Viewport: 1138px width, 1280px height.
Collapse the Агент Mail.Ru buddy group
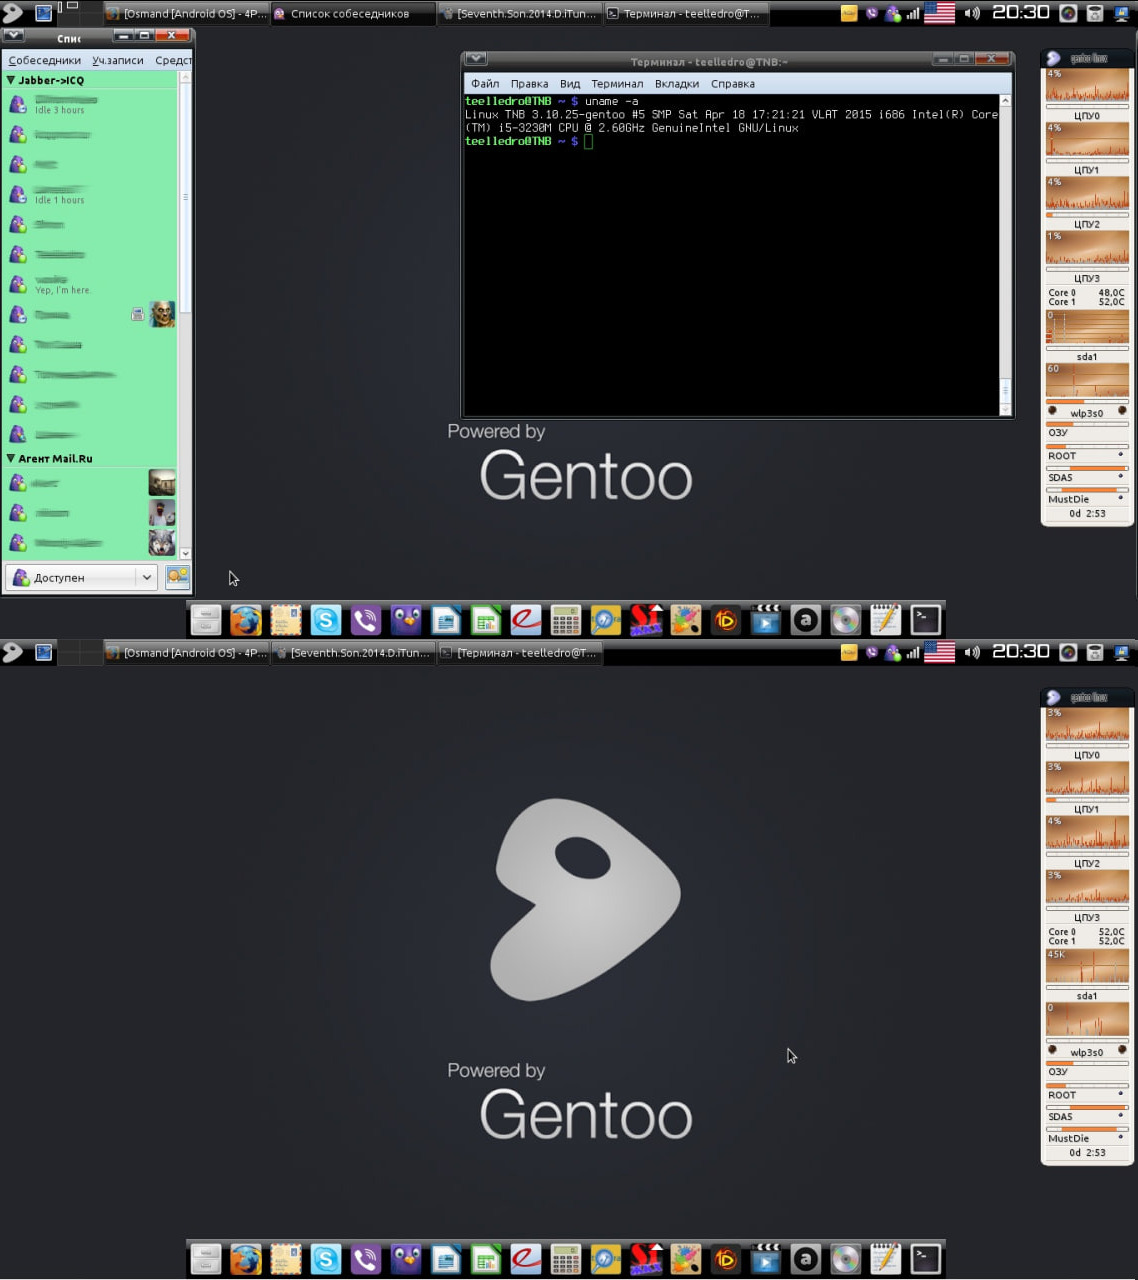11,458
